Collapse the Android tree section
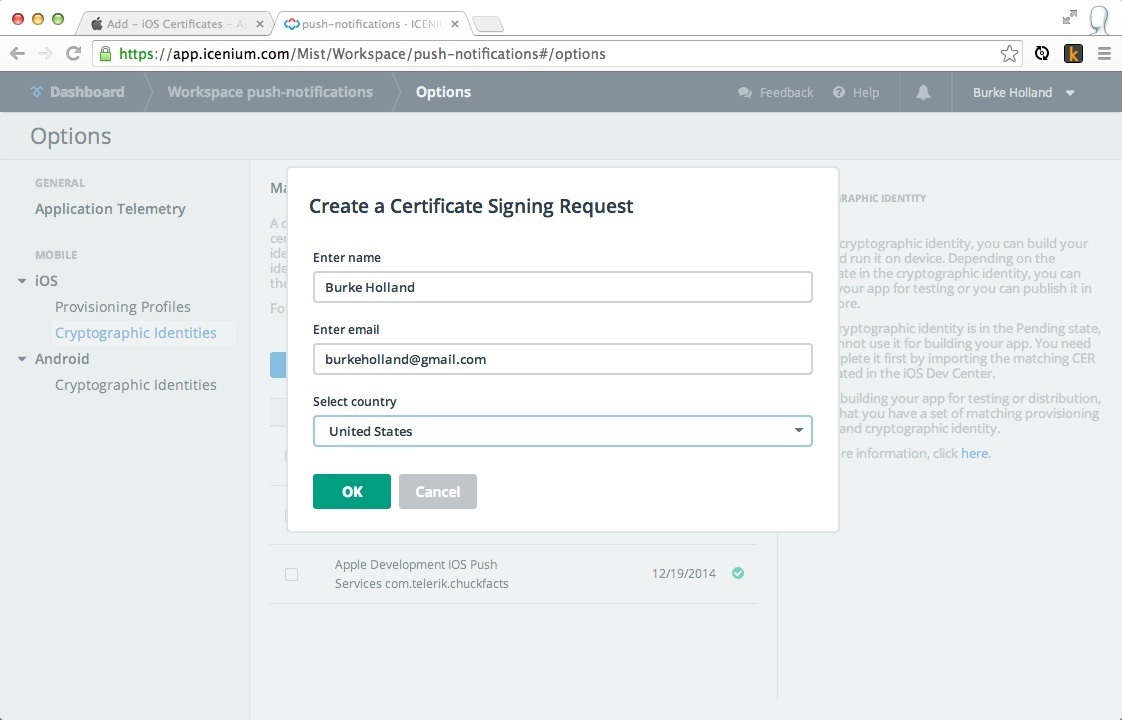This screenshot has height=720, width=1122. [22, 359]
